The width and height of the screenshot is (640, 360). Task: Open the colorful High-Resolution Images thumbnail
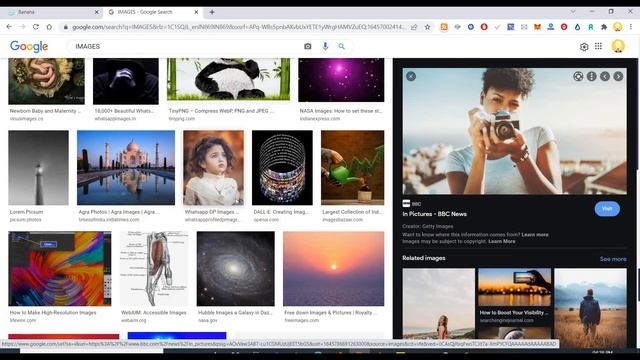tap(60, 269)
